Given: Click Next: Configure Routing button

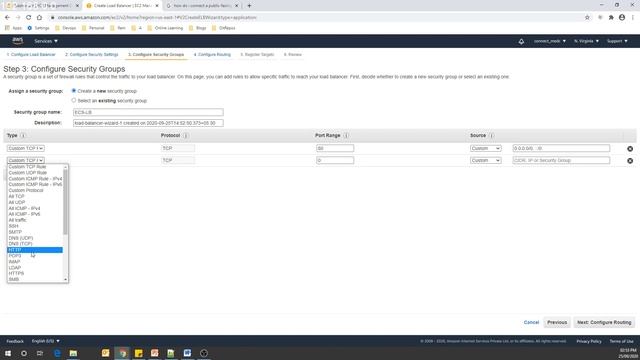Looking at the screenshot, I should pos(604,322).
